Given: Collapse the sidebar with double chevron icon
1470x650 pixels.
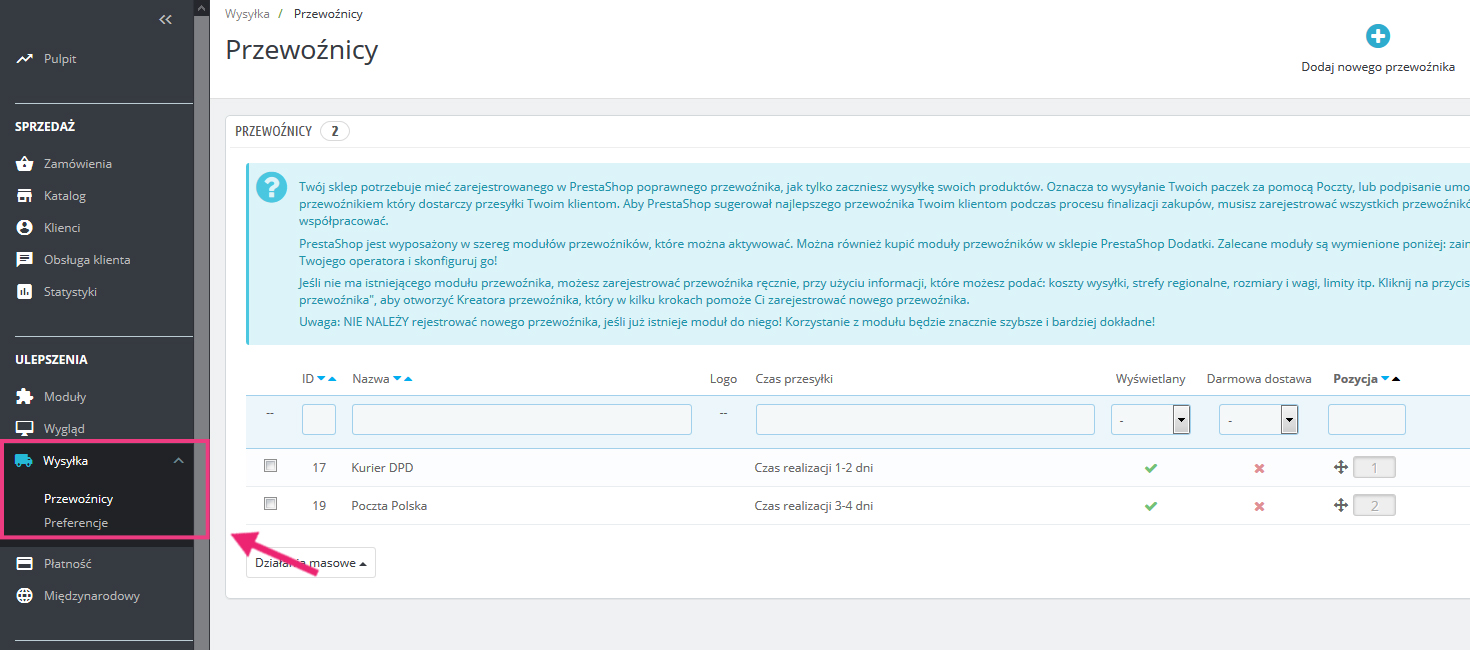Looking at the screenshot, I should coord(166,19).
